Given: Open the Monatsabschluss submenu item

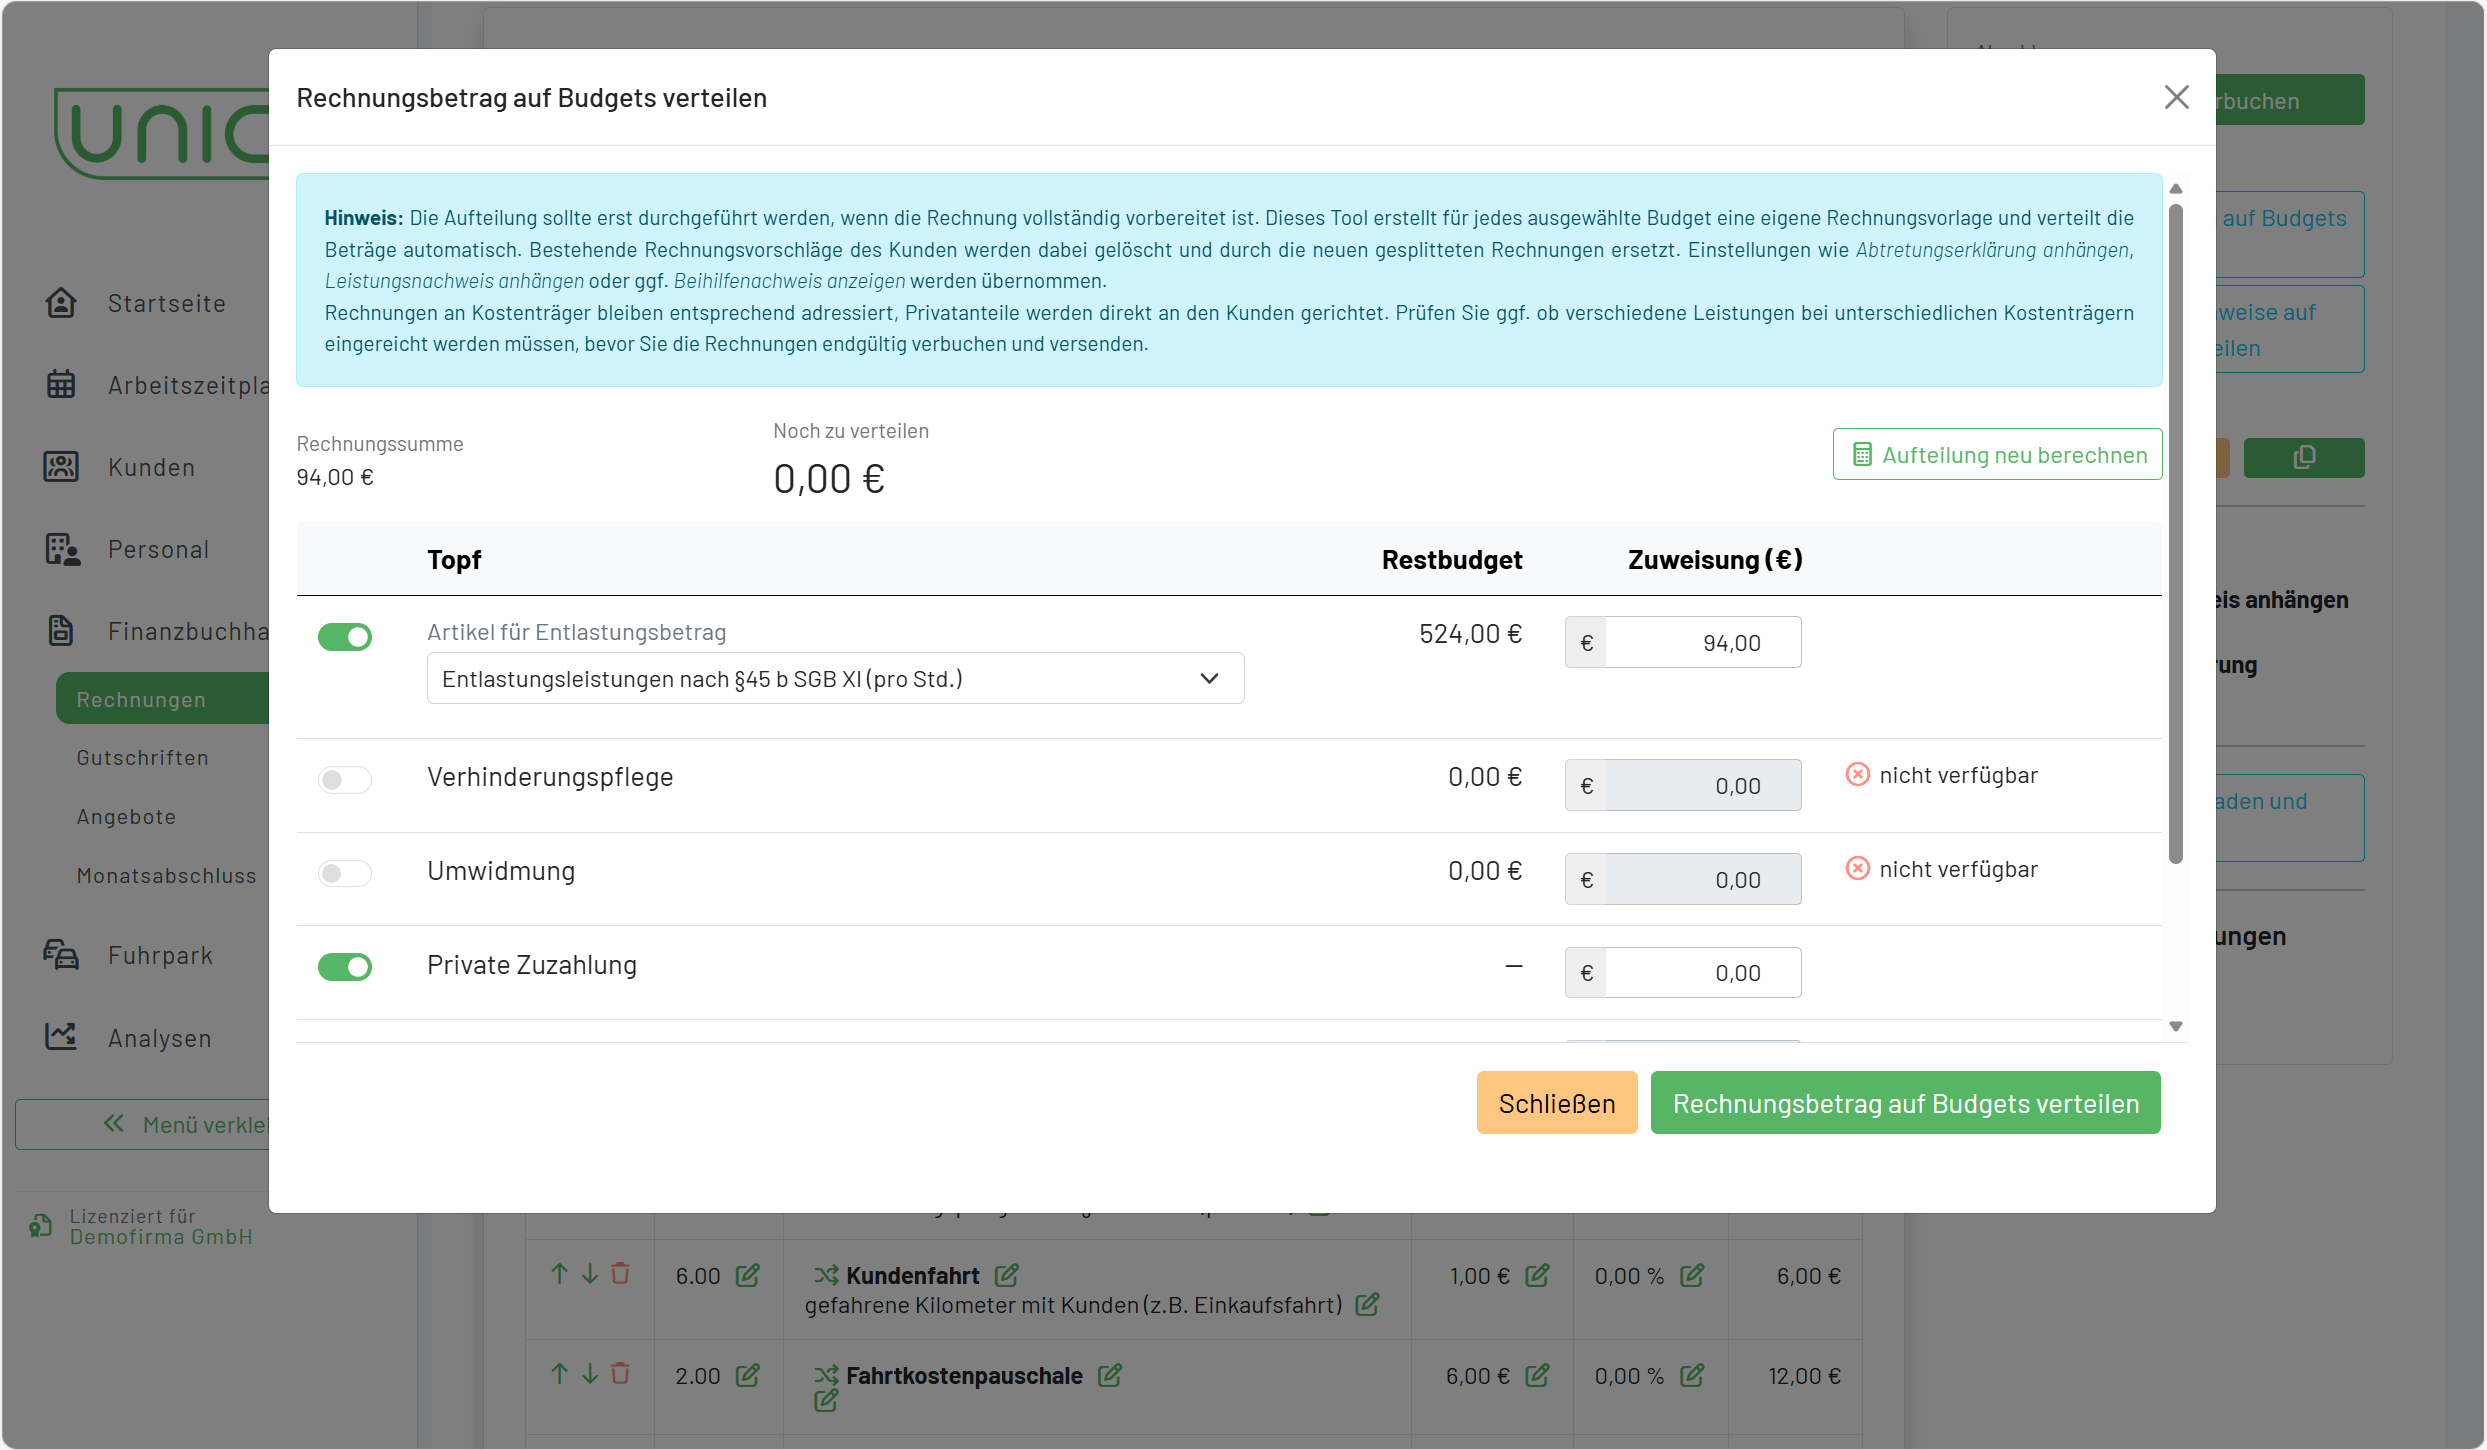Looking at the screenshot, I should [x=166, y=876].
